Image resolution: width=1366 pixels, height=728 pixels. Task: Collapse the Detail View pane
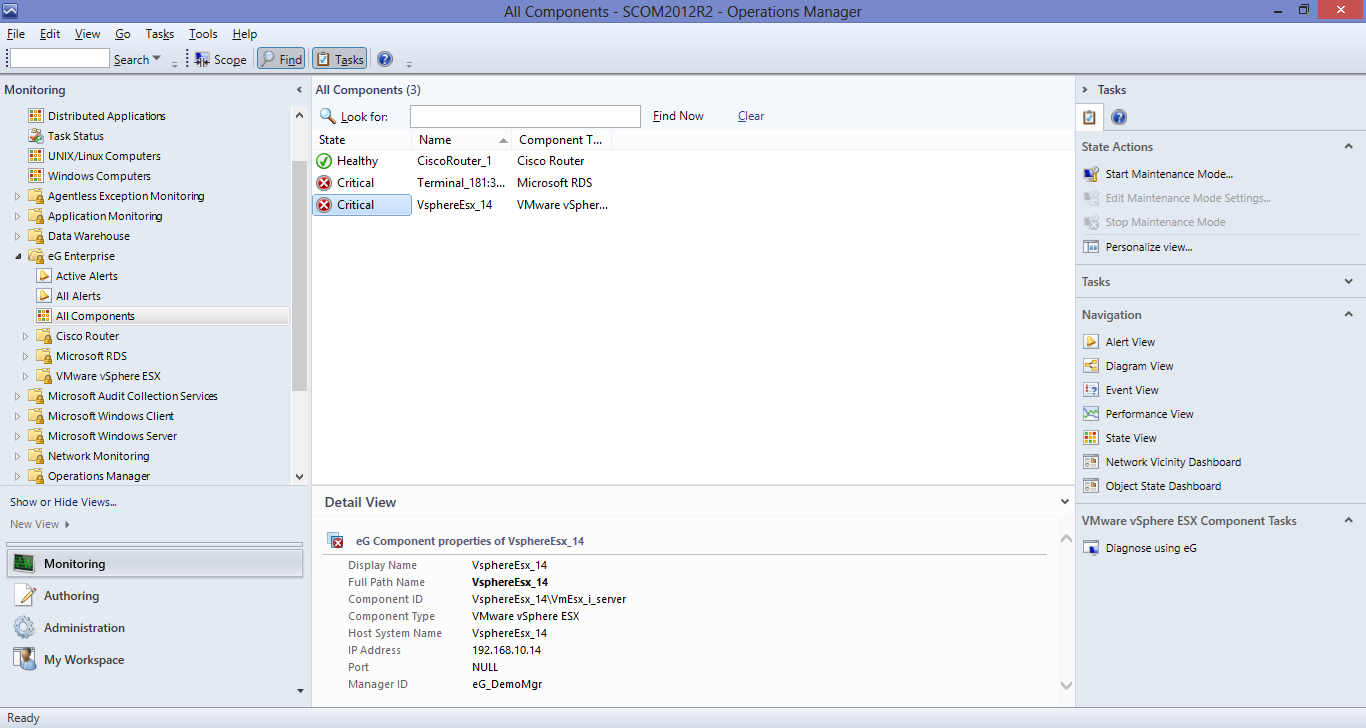tap(1065, 502)
